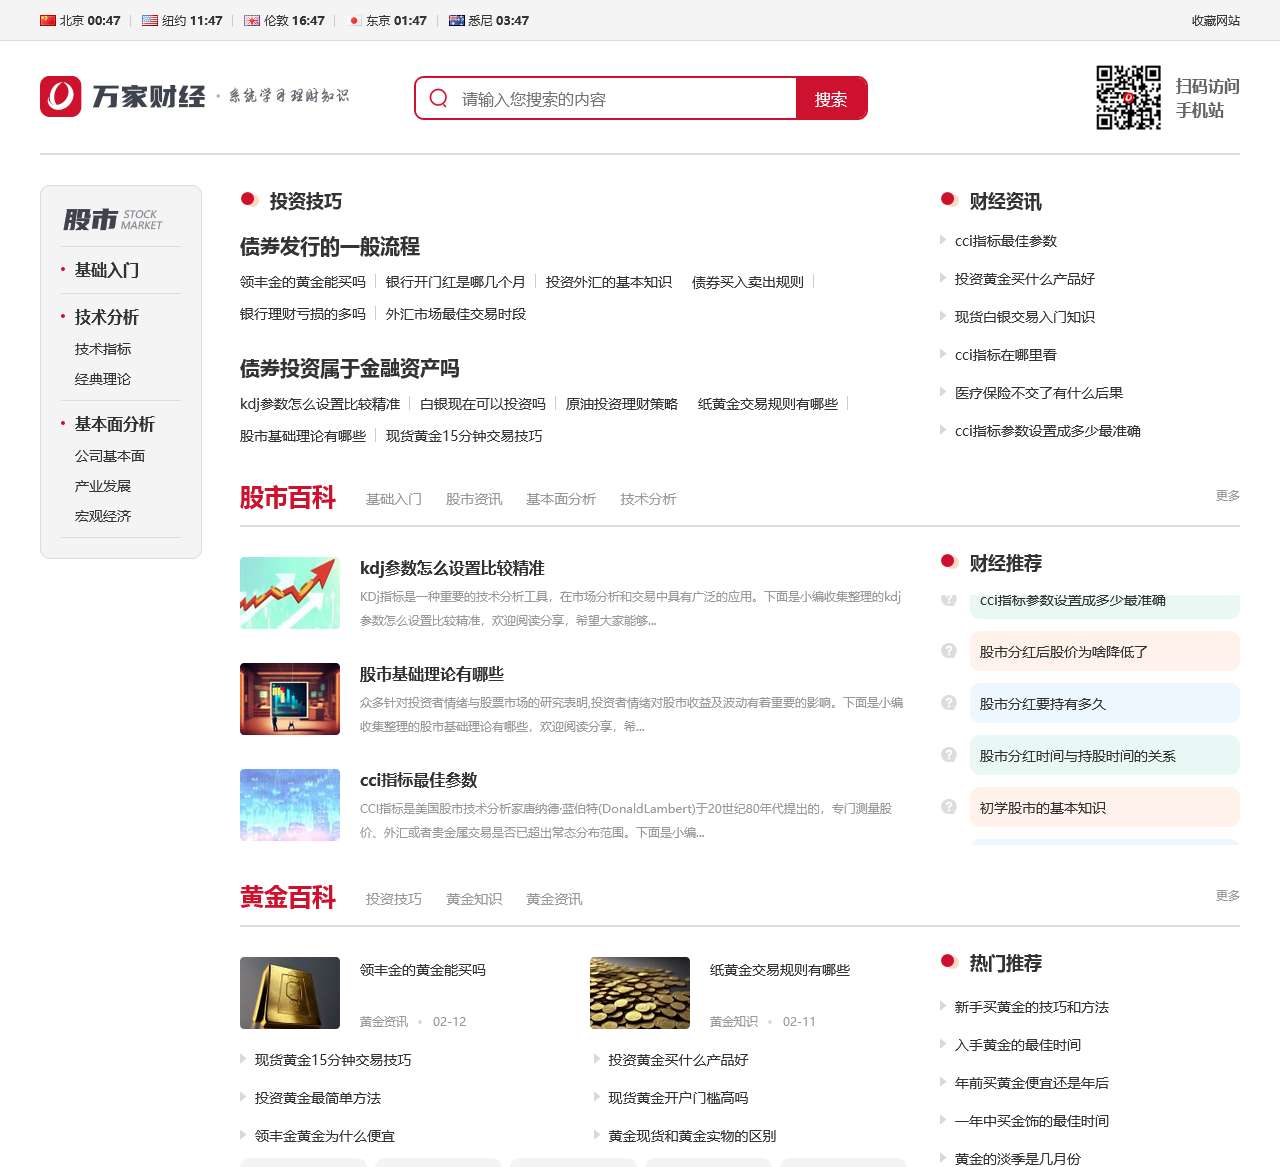The image size is (1280, 1167).
Task: Click question icon beside 股市分红要持有多久
Action: (x=949, y=703)
